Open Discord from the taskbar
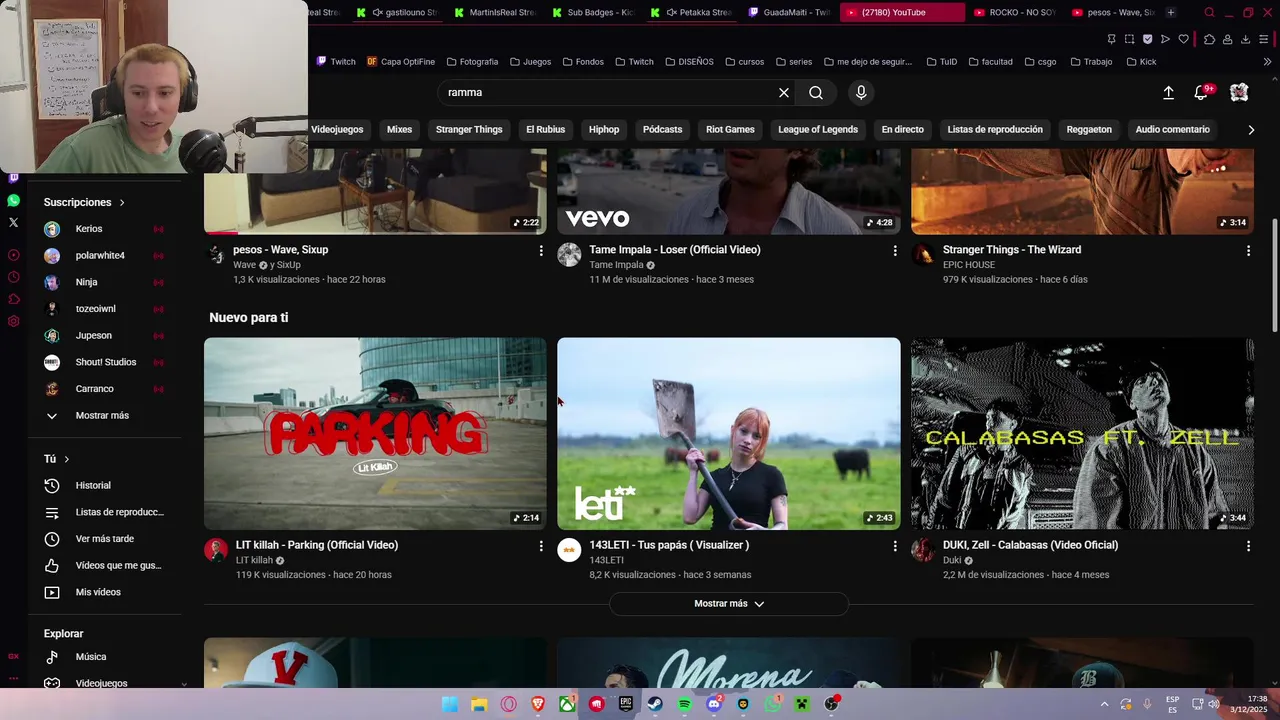The image size is (1280, 720). click(714, 704)
